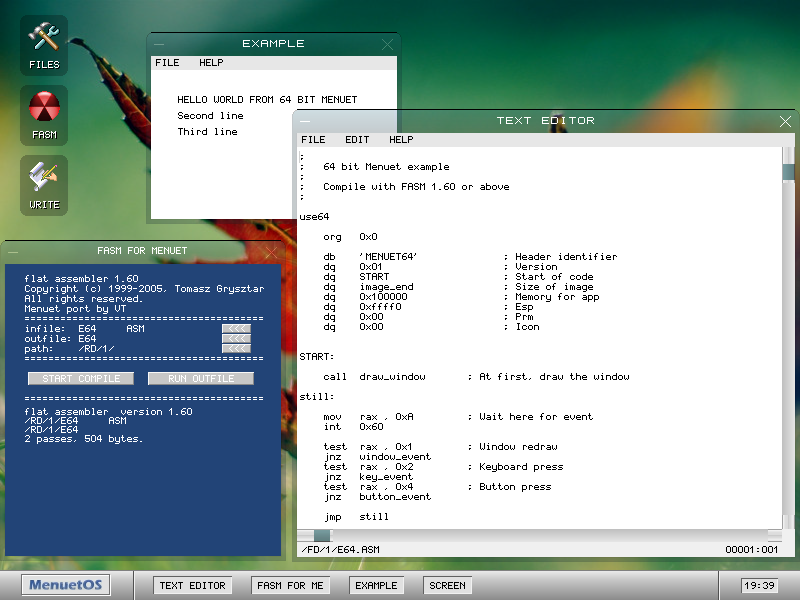Minimize the Example window
This screenshot has width=800, height=600.
pyautogui.click(x=159, y=44)
